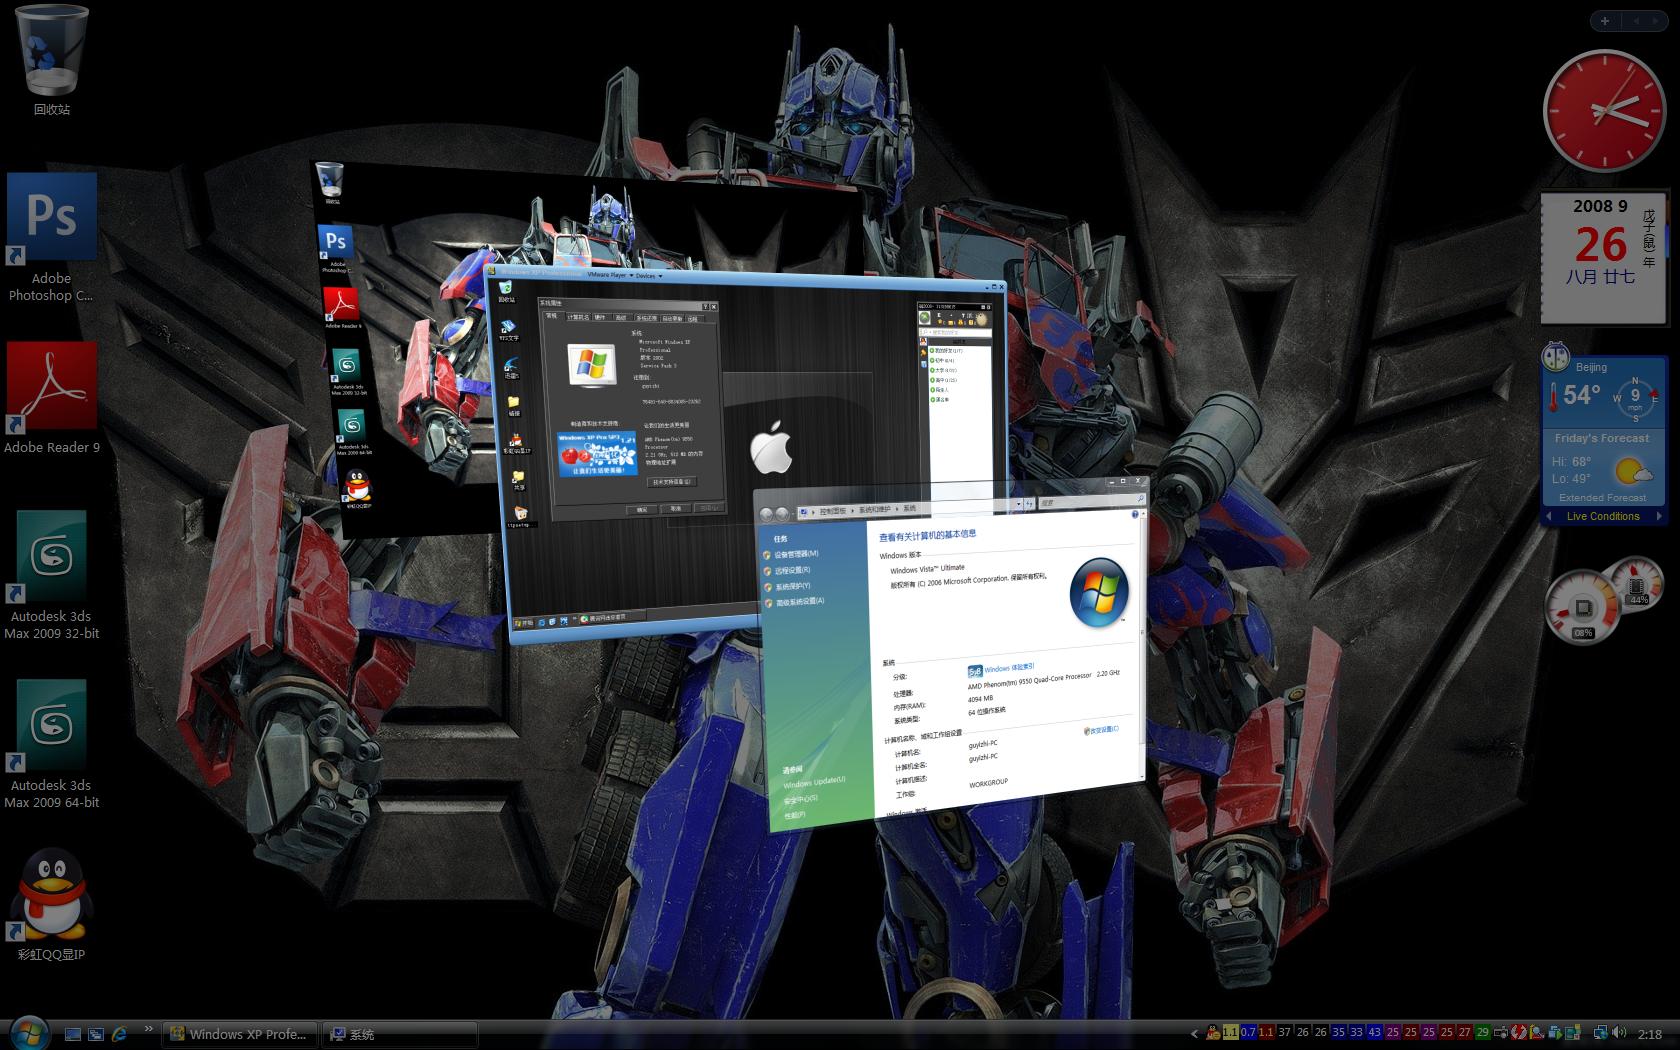Open 远程设置(R) task link
Image resolution: width=1680 pixels, height=1050 pixels.
793,570
